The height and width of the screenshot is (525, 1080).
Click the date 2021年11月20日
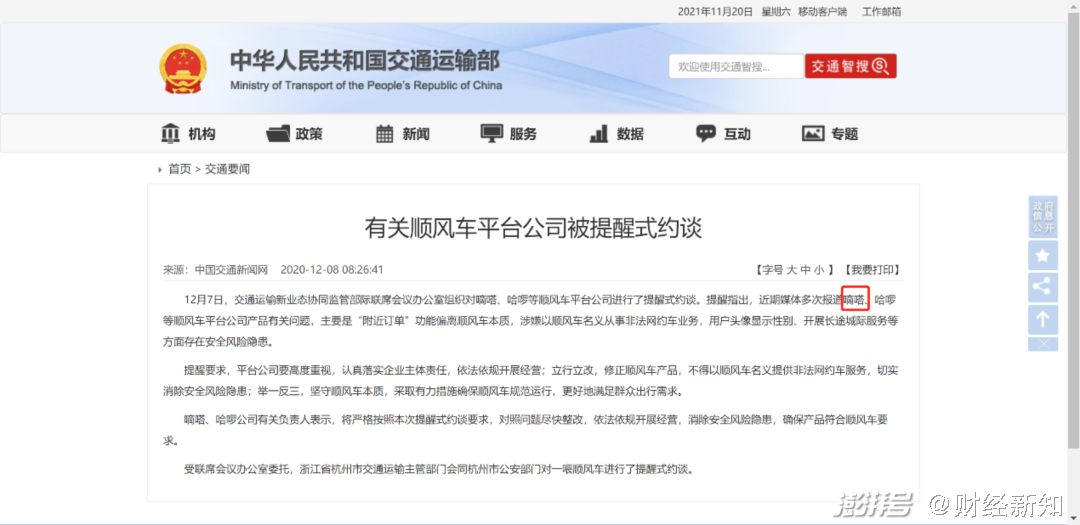[x=715, y=12]
